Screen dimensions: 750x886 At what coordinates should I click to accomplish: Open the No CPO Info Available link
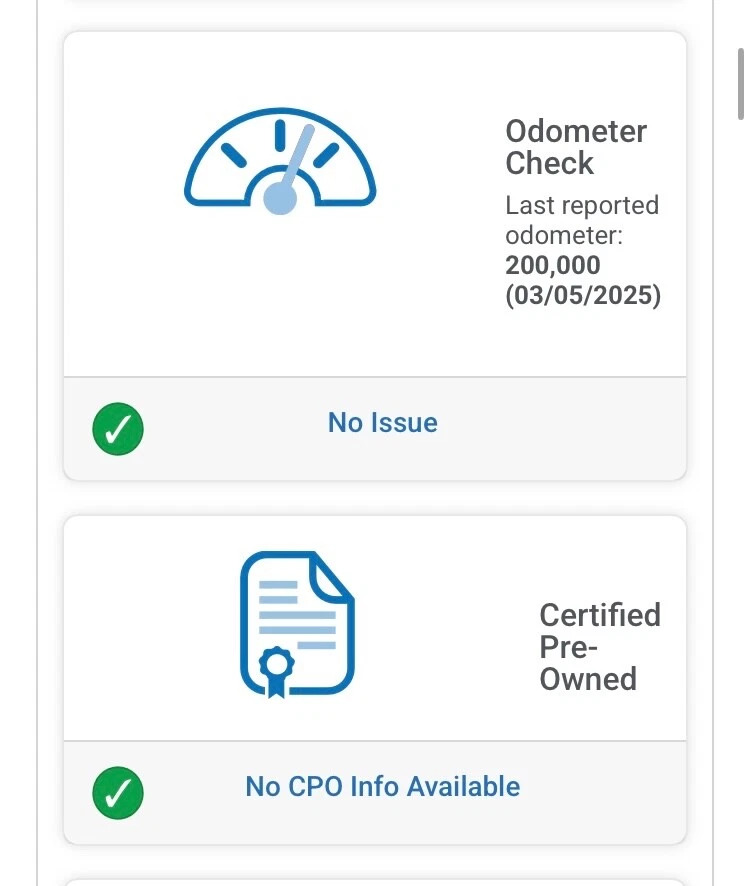[x=383, y=787]
